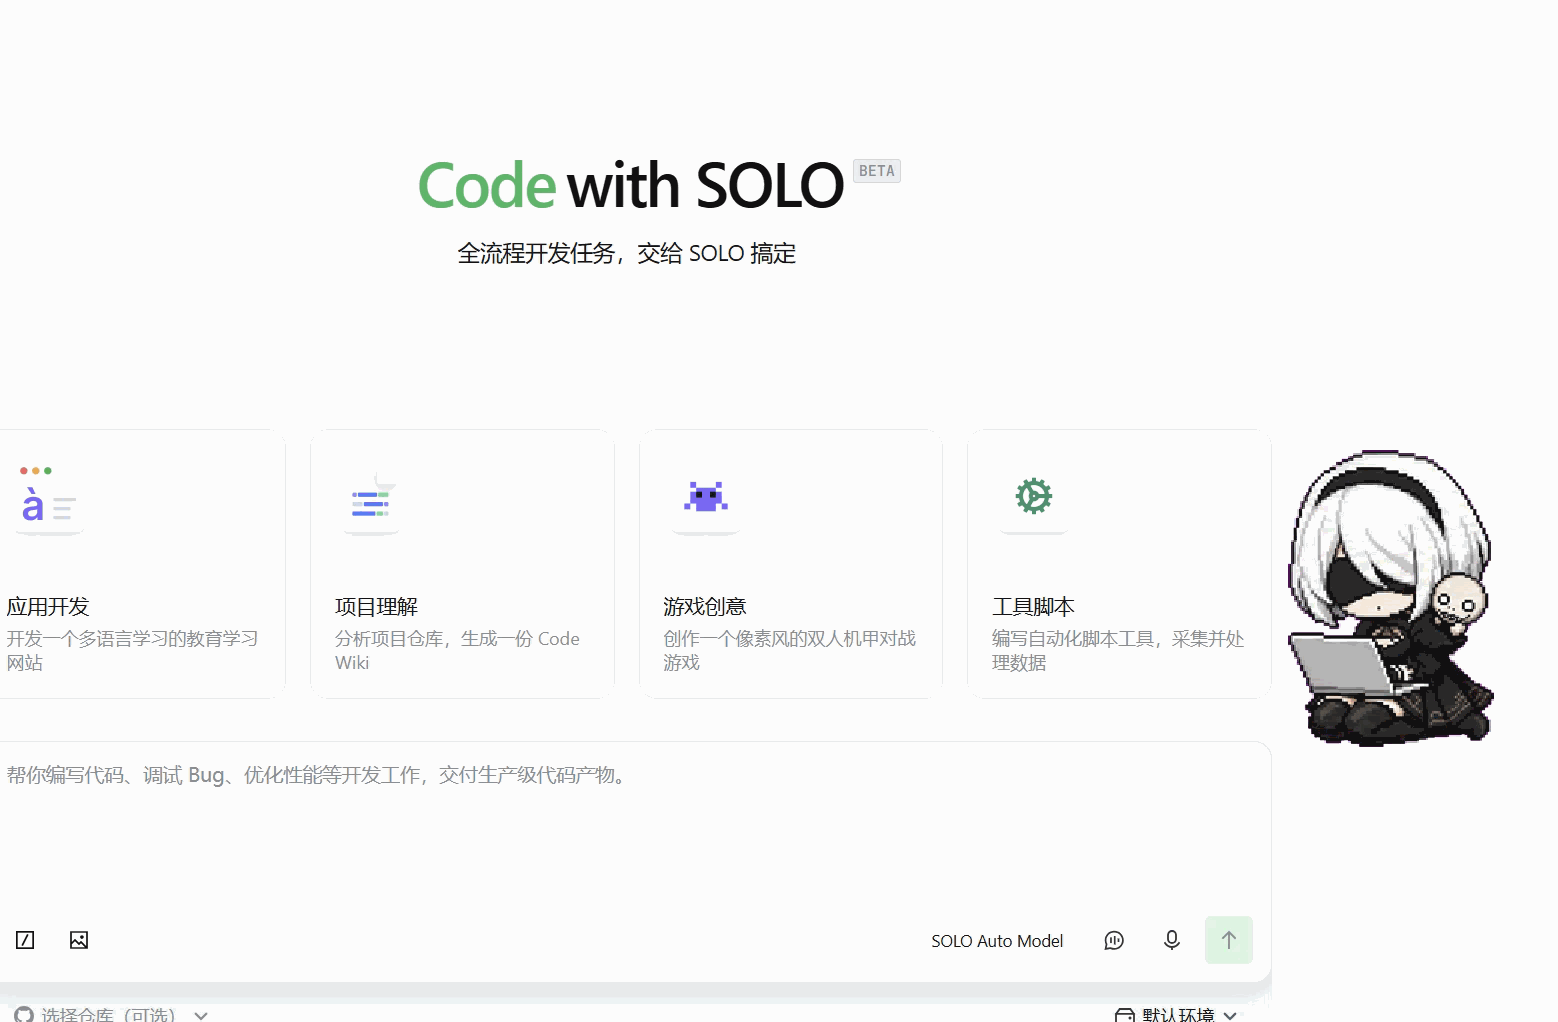Click the 全流程开发任务 subtitle text
The width and height of the screenshot is (1558, 1022).
pos(627,254)
